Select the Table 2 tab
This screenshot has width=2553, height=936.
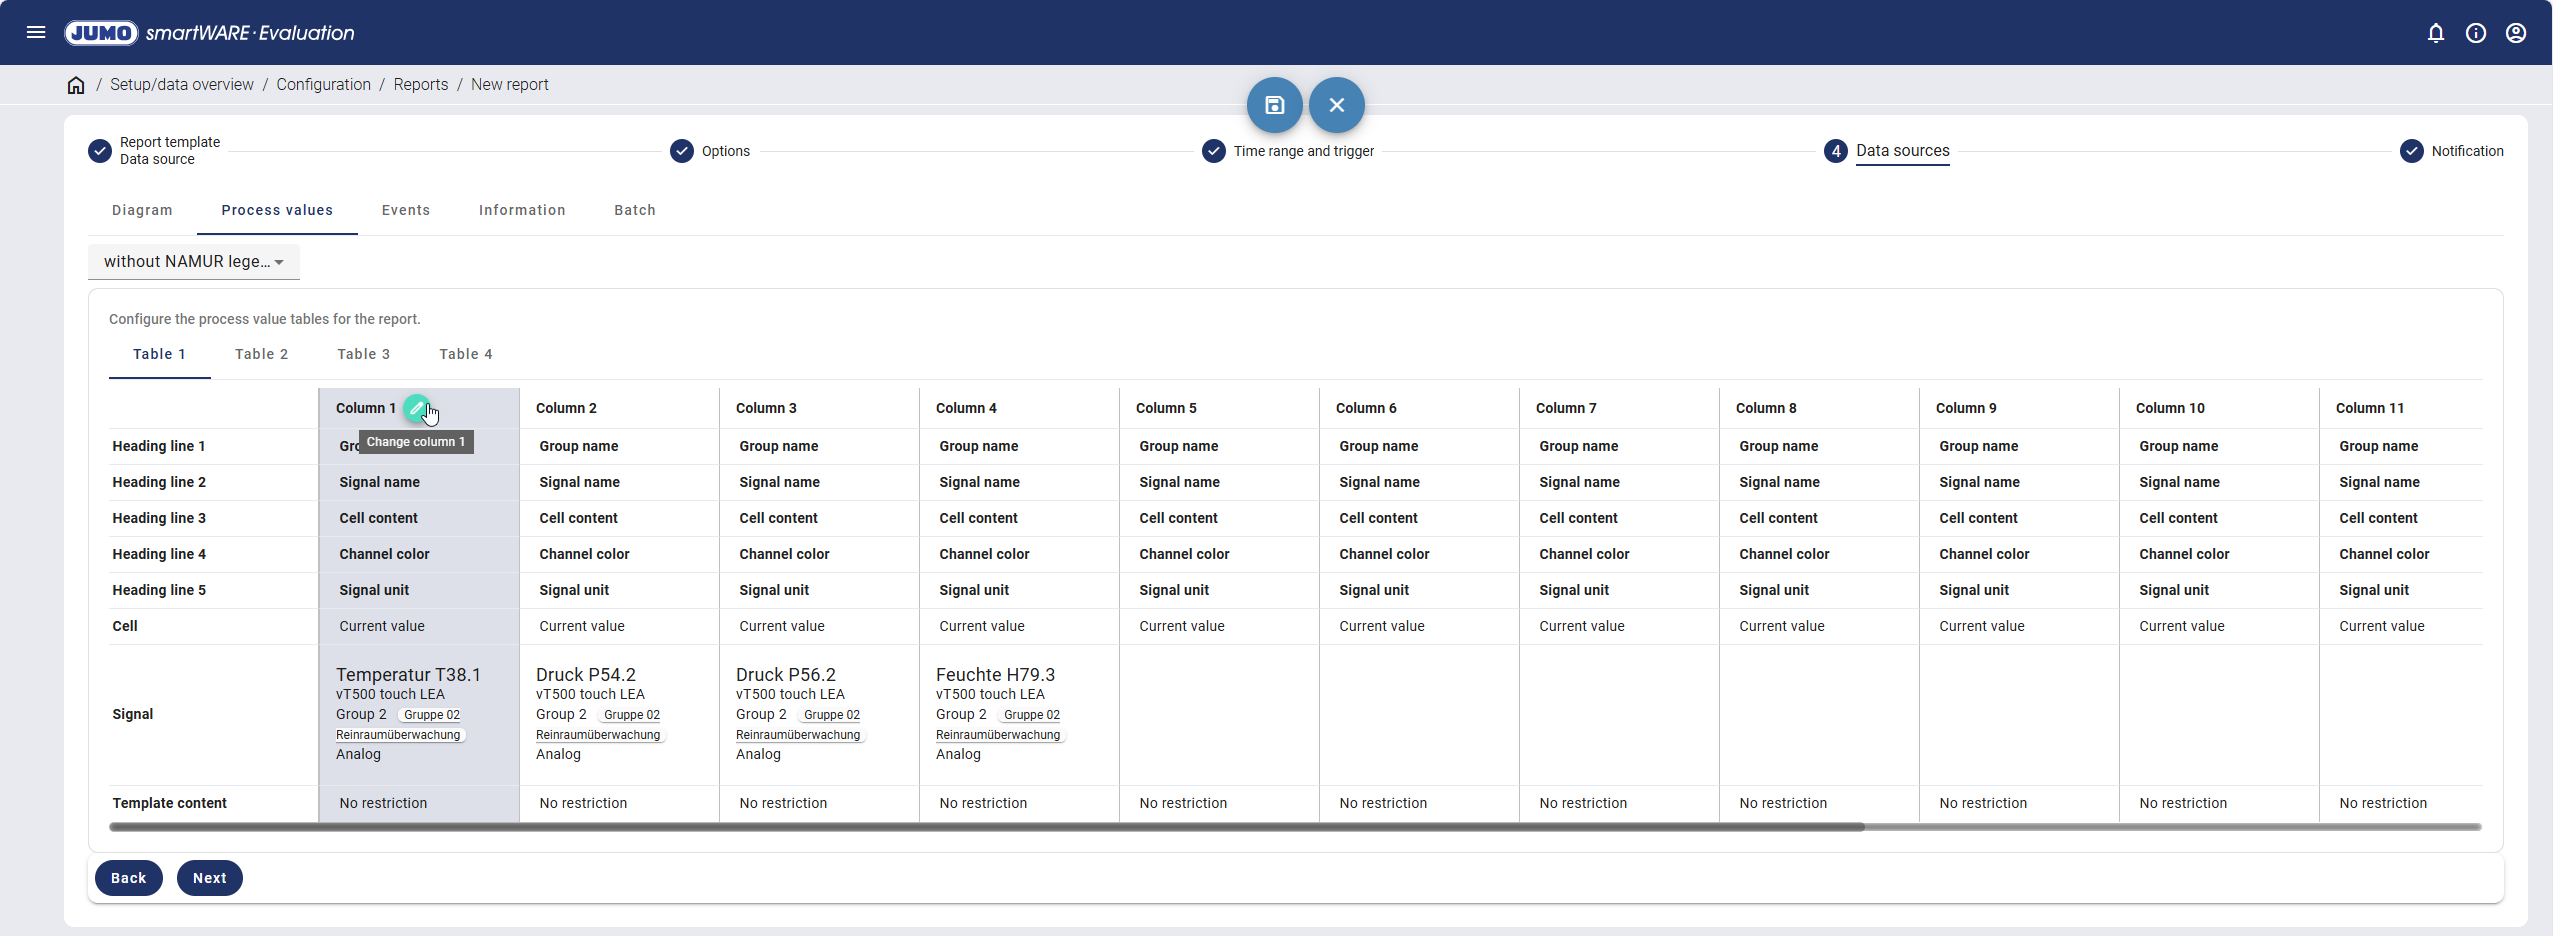(261, 354)
